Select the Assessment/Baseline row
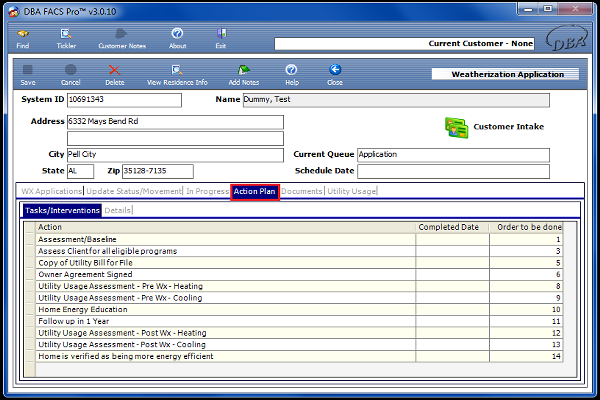The image size is (600, 400). (293, 239)
